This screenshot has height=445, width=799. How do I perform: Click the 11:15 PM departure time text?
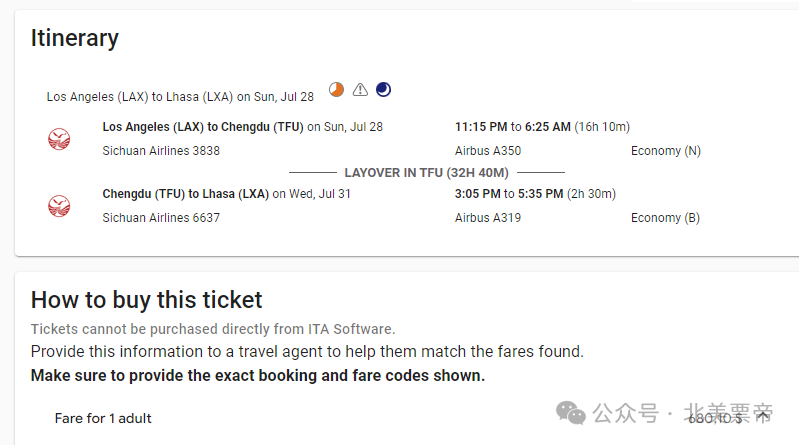481,127
